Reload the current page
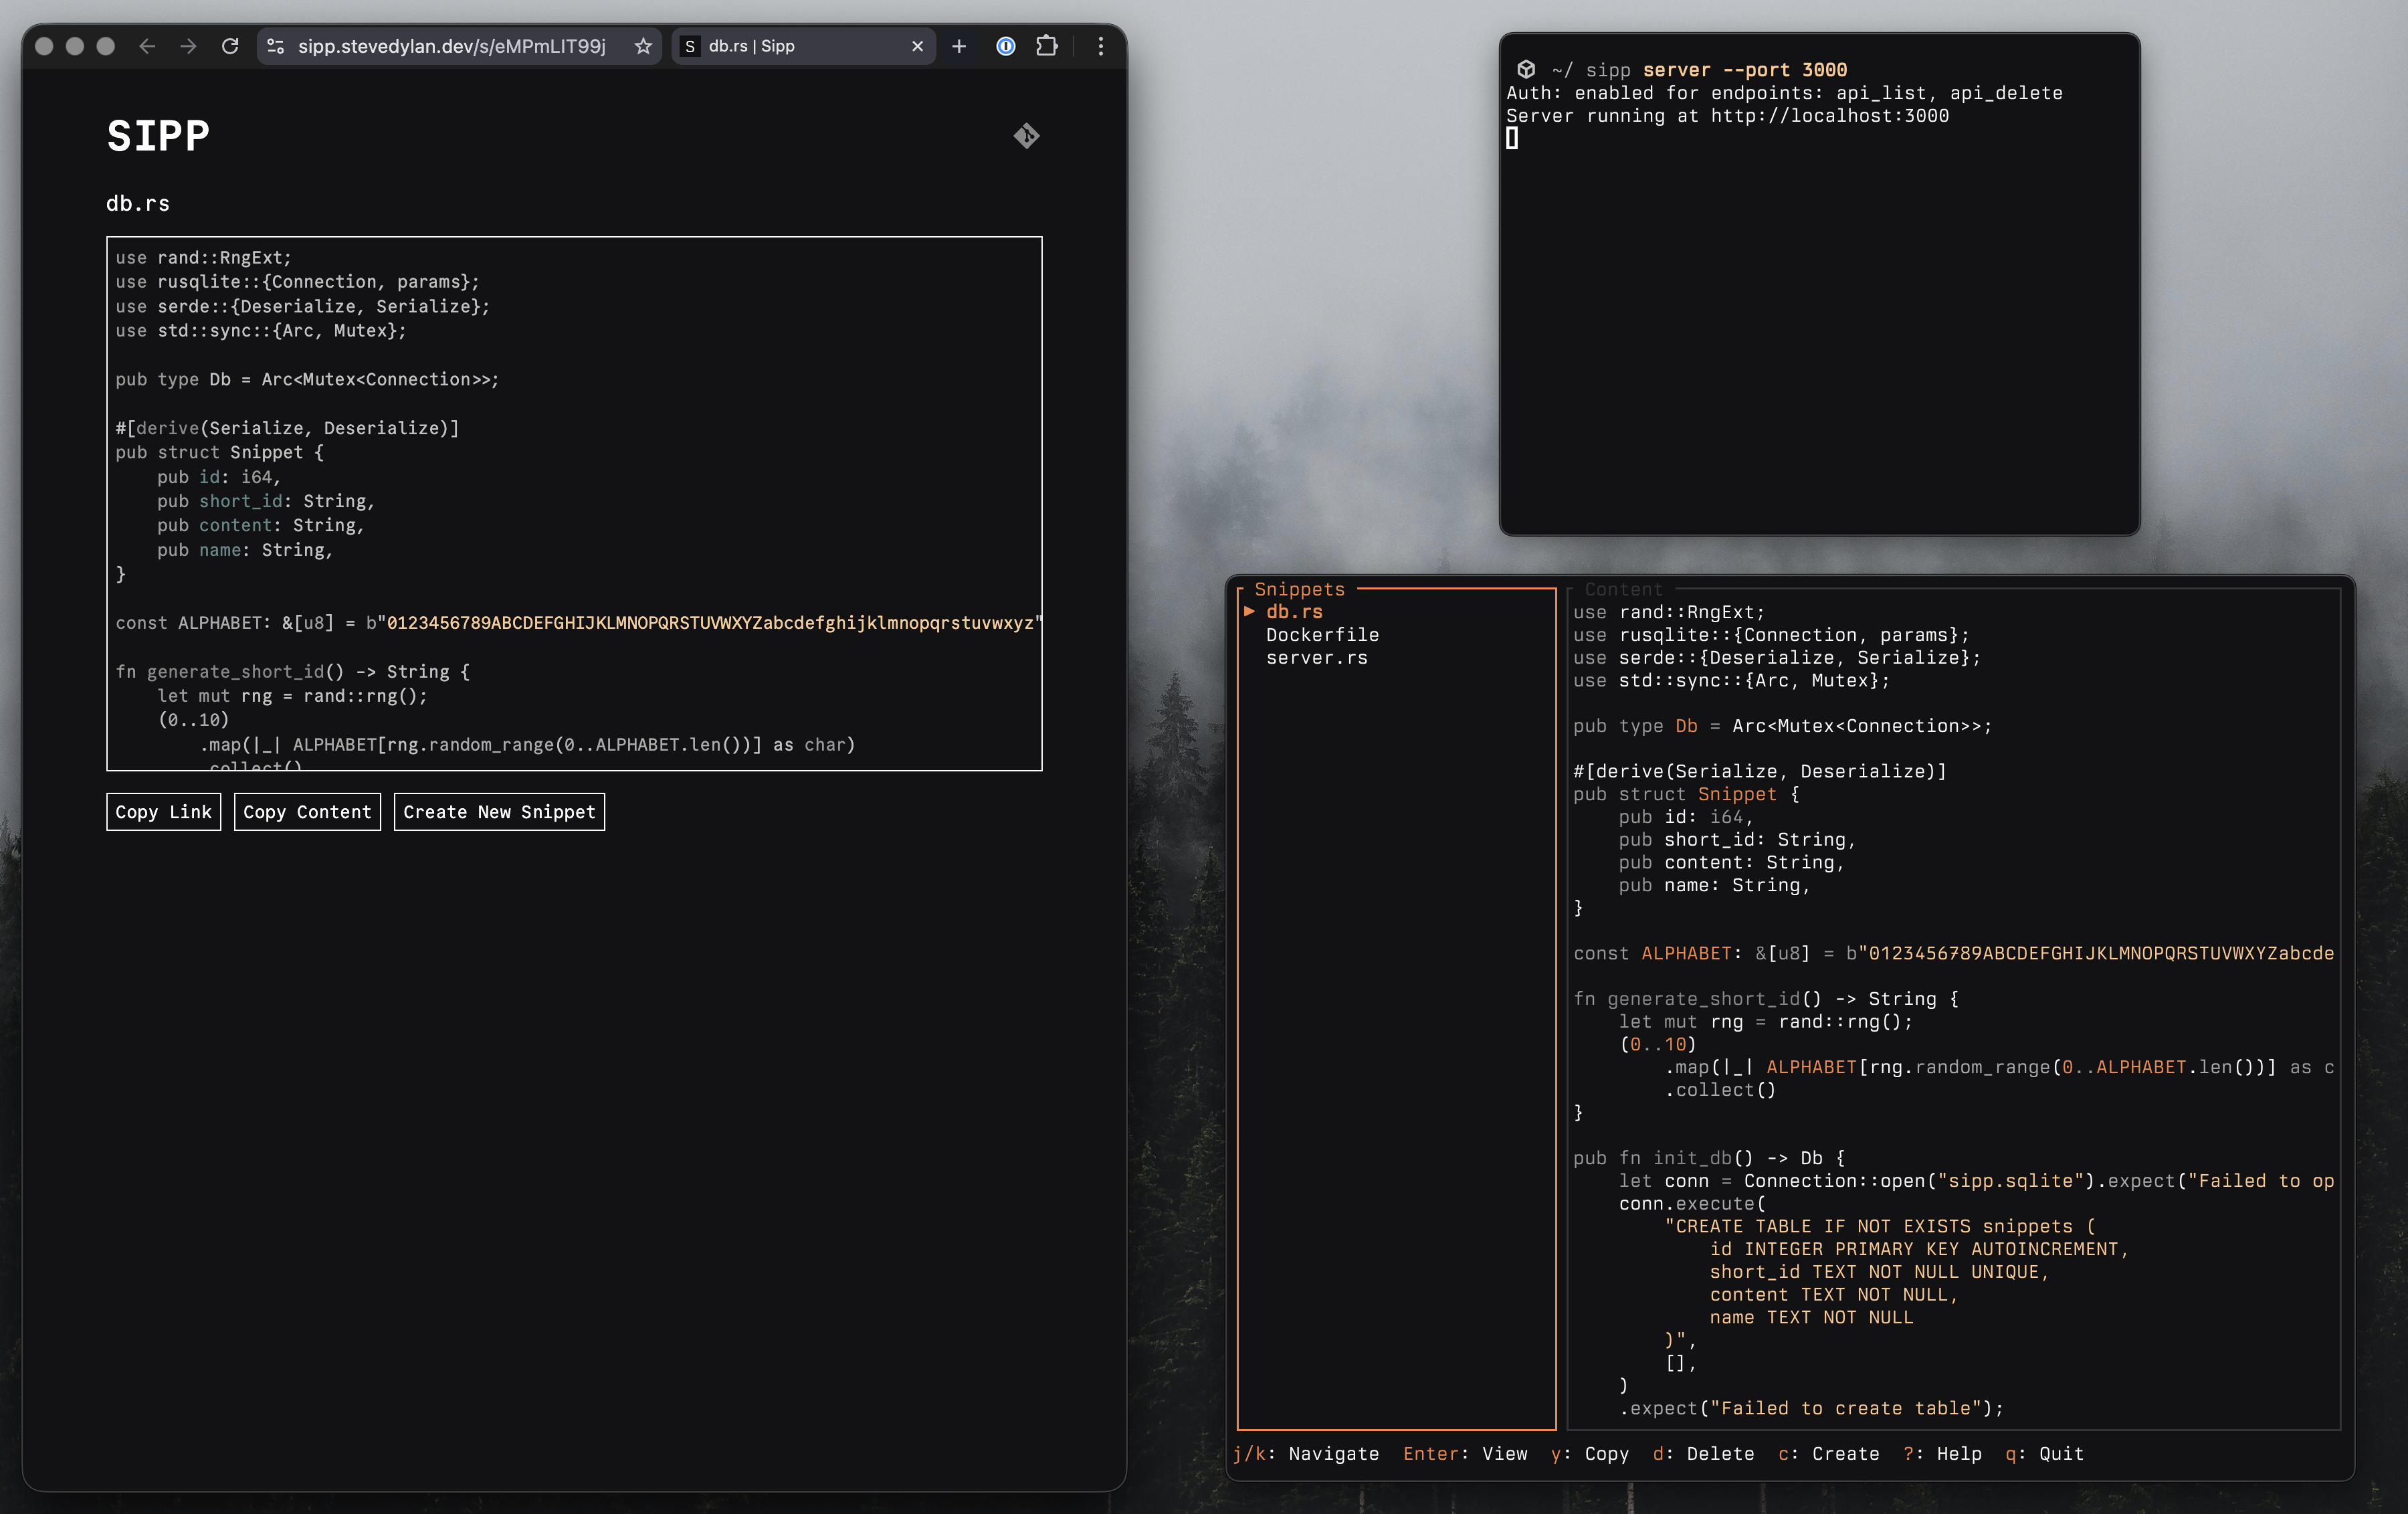The width and height of the screenshot is (2408, 1514). tap(230, 46)
